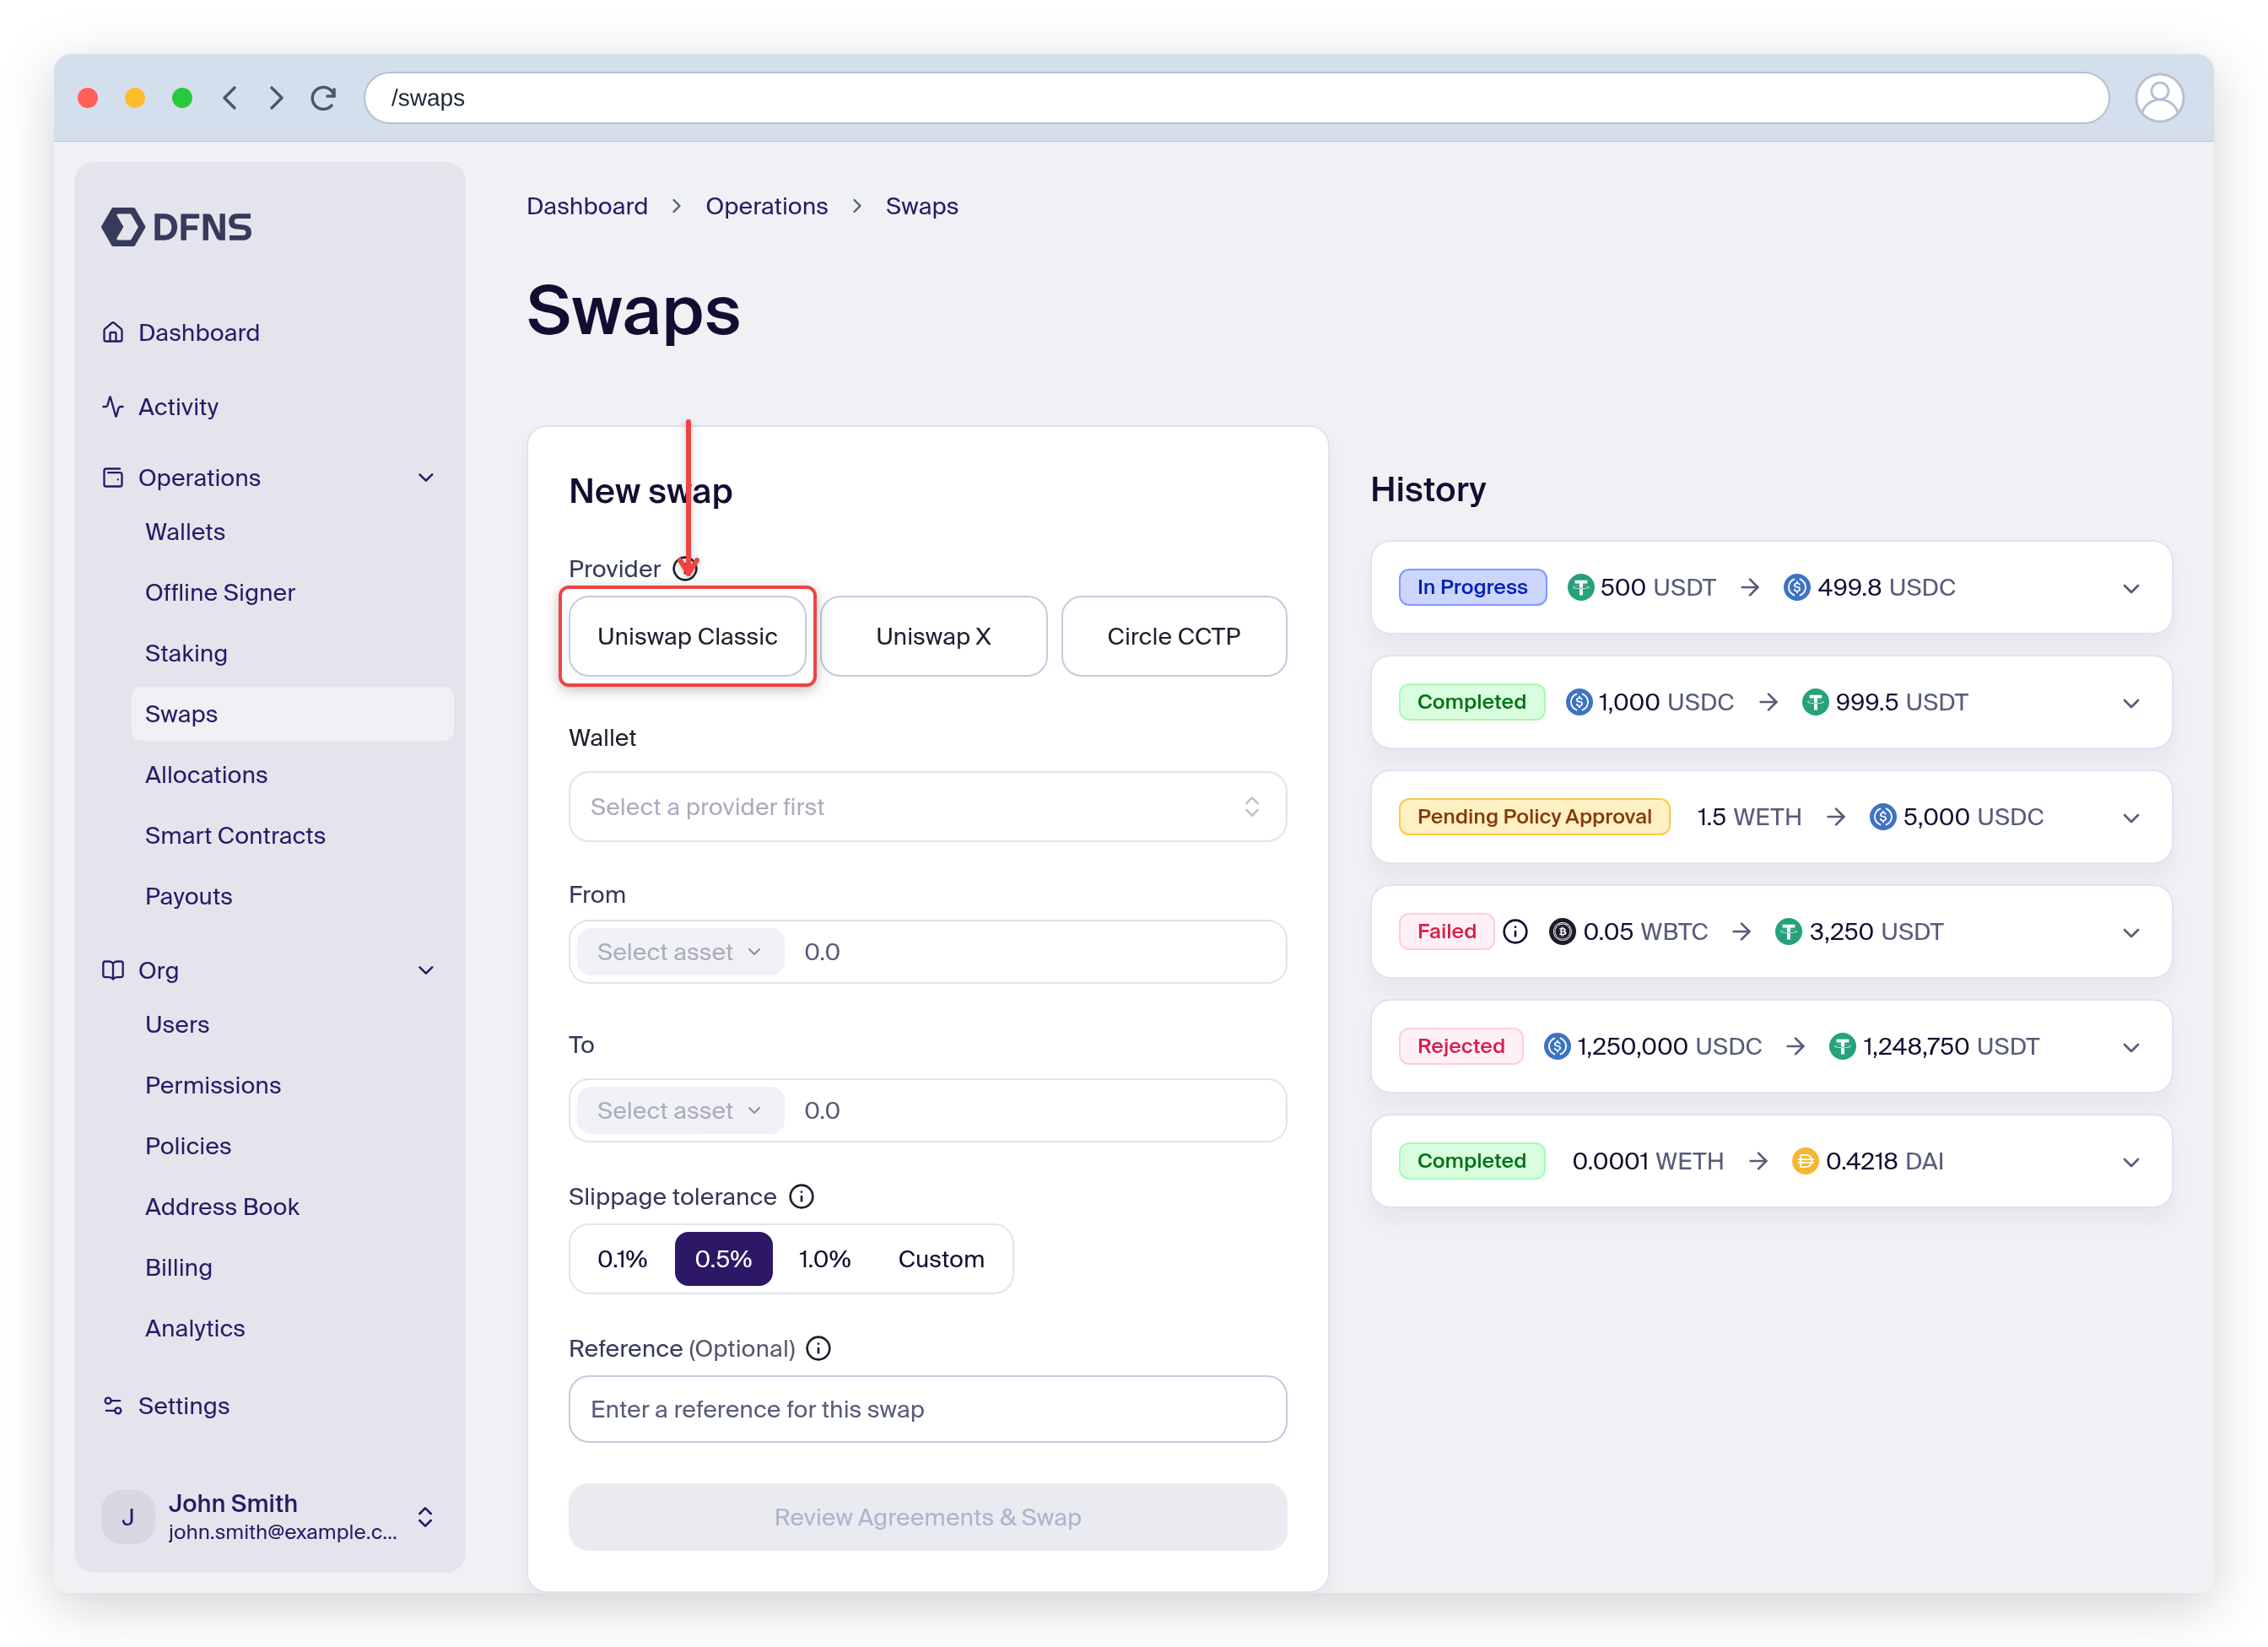Set slippage to 0.1%
Screen dimensions: 2268x1647
click(x=622, y=1258)
